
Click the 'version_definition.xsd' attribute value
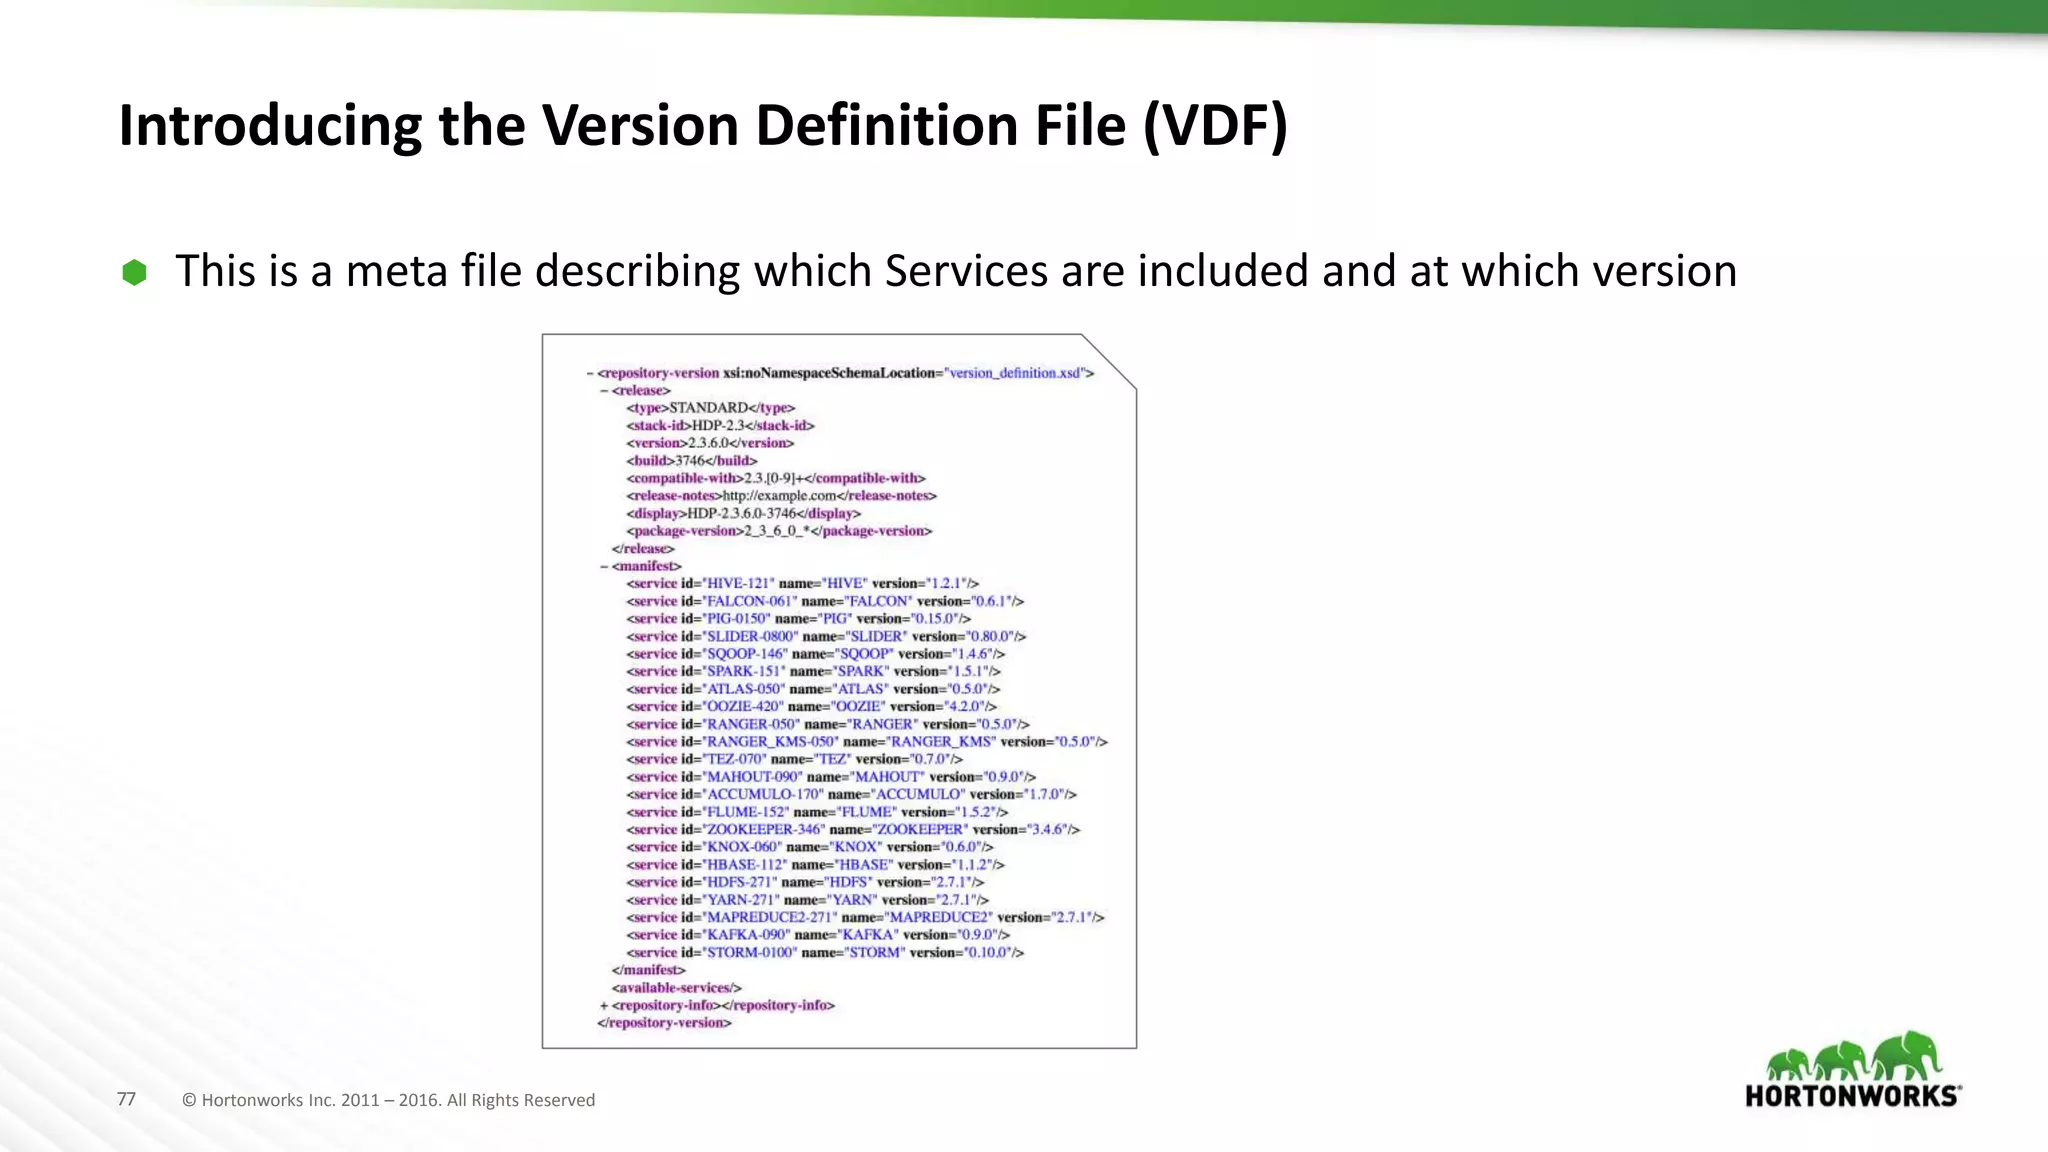[x=1015, y=373]
